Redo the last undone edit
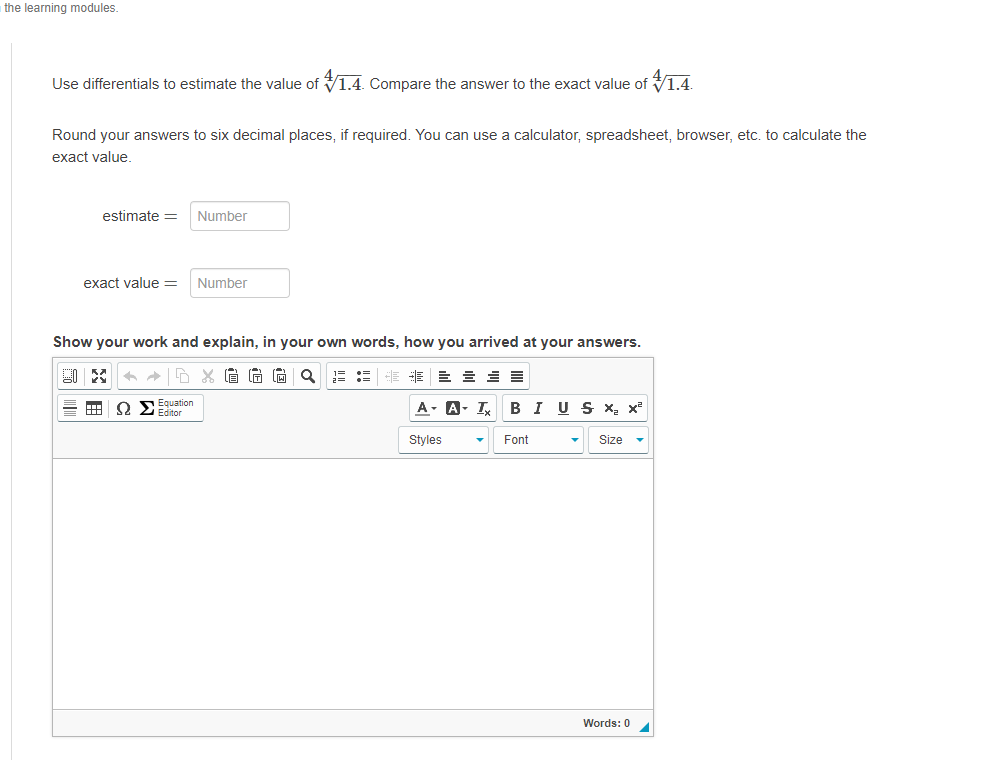The height and width of the screenshot is (766, 996). [x=154, y=376]
